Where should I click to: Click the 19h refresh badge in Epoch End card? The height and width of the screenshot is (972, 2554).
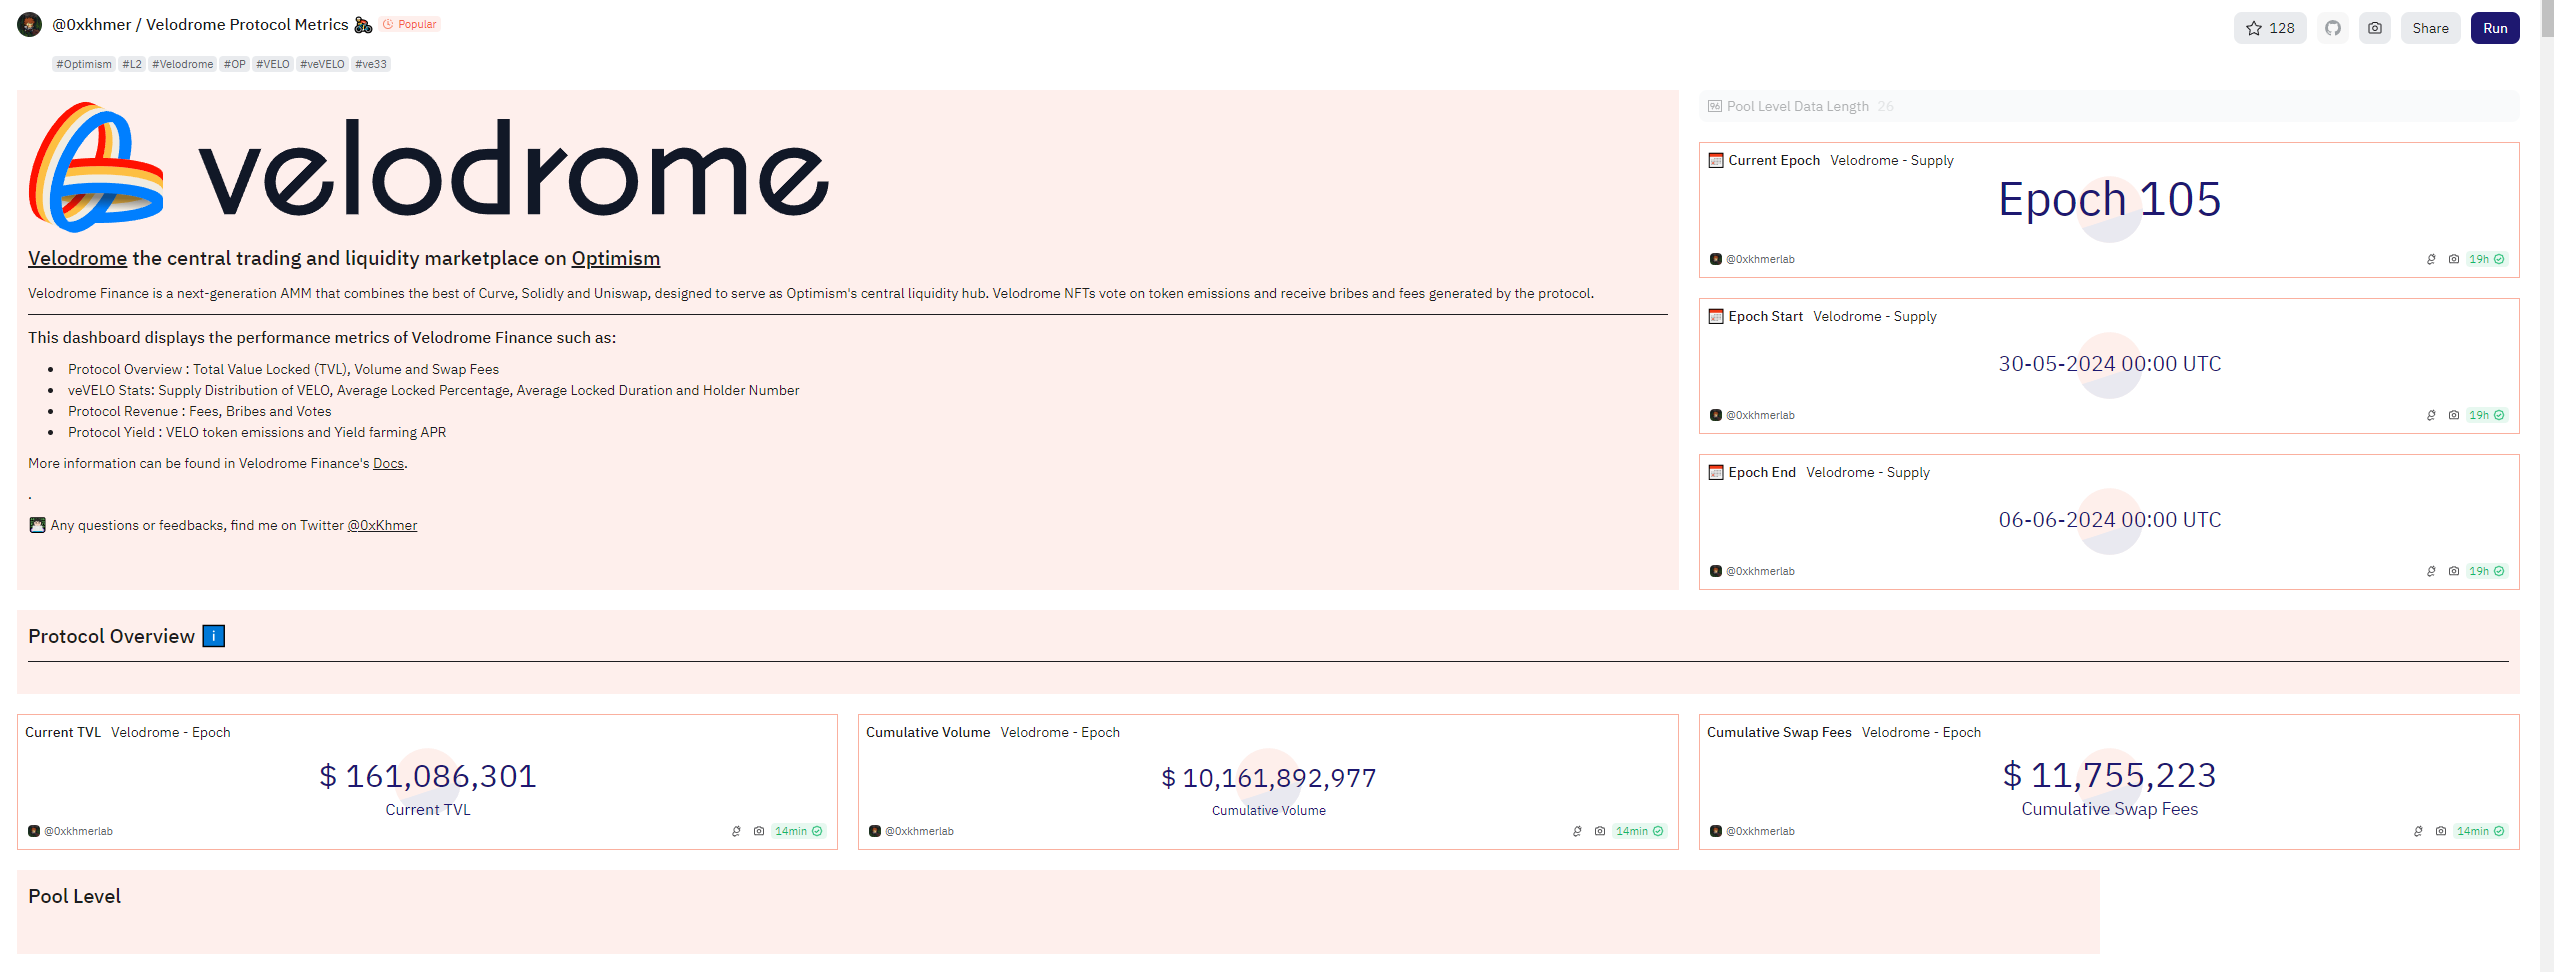2486,571
